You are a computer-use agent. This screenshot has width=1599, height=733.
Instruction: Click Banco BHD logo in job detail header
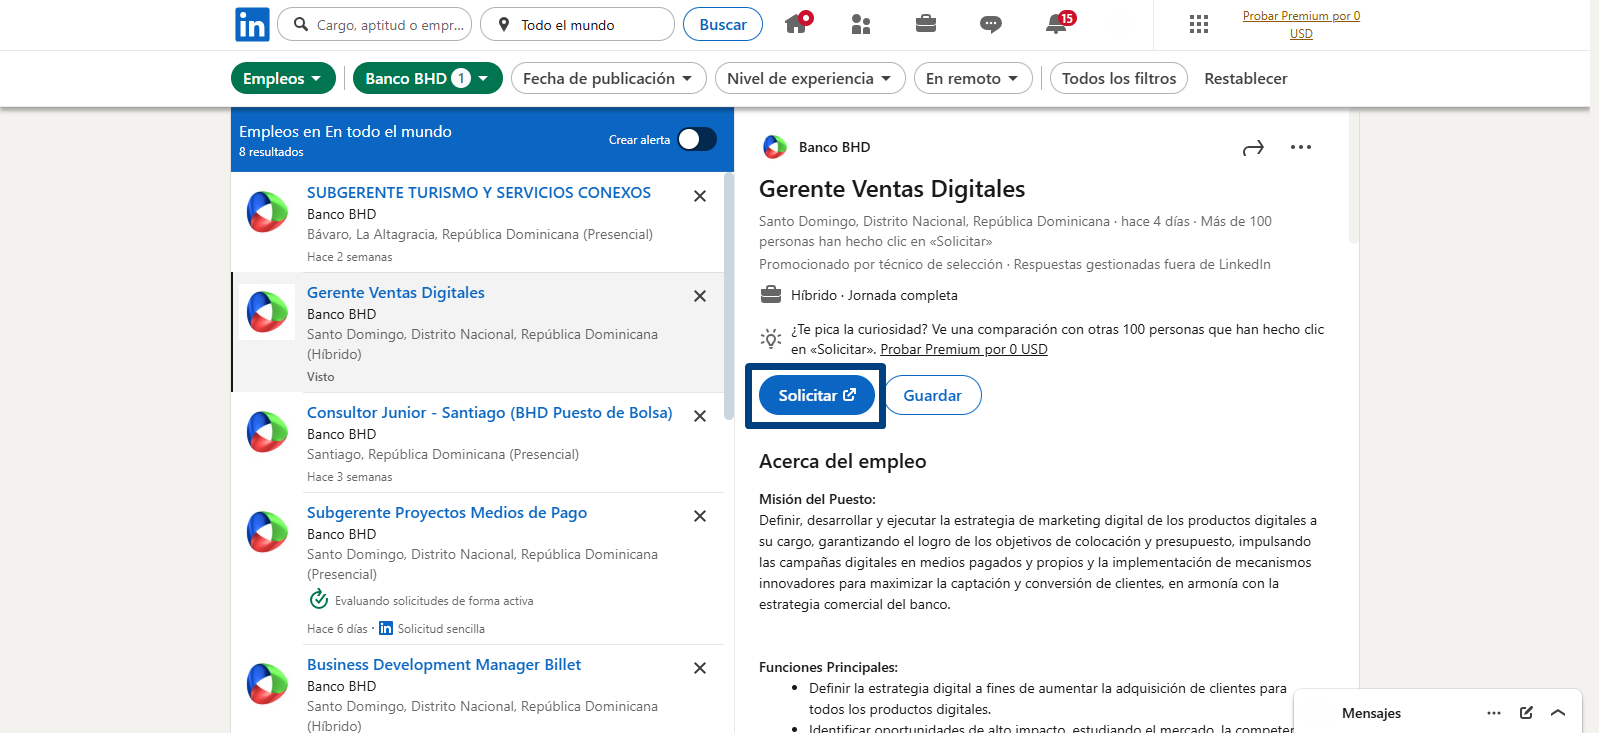pos(775,147)
